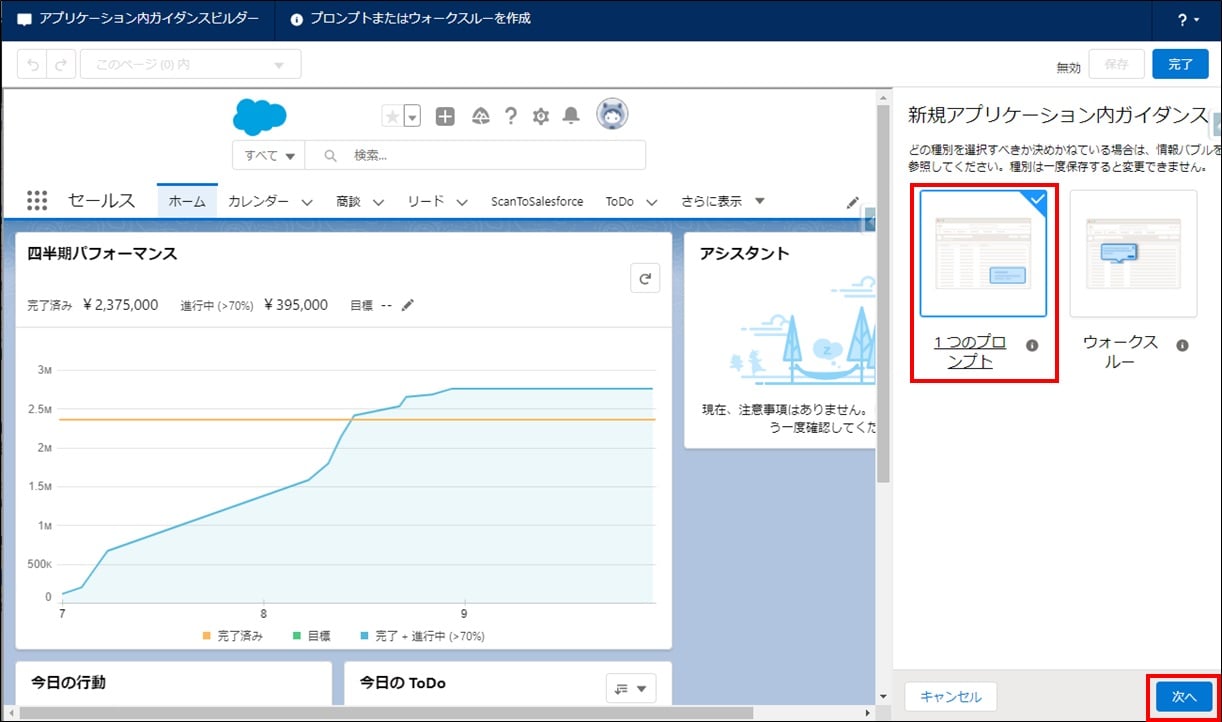
Task: Click the Trailhead guidance icon
Action: (480, 116)
